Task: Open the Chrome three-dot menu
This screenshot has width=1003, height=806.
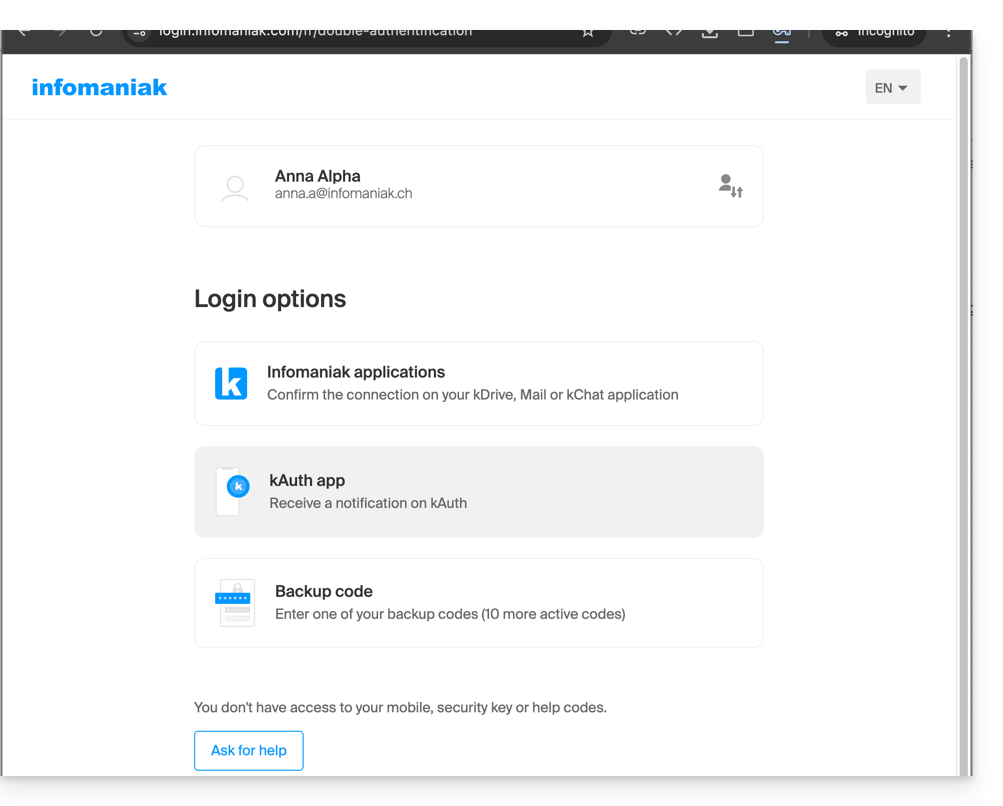Action: pyautogui.click(x=948, y=32)
